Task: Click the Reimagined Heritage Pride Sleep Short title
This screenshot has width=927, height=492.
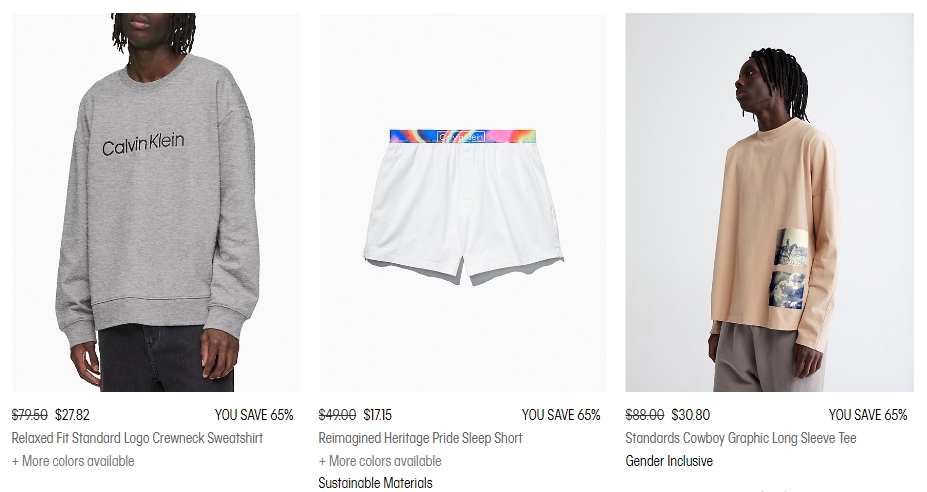Action: 420,438
